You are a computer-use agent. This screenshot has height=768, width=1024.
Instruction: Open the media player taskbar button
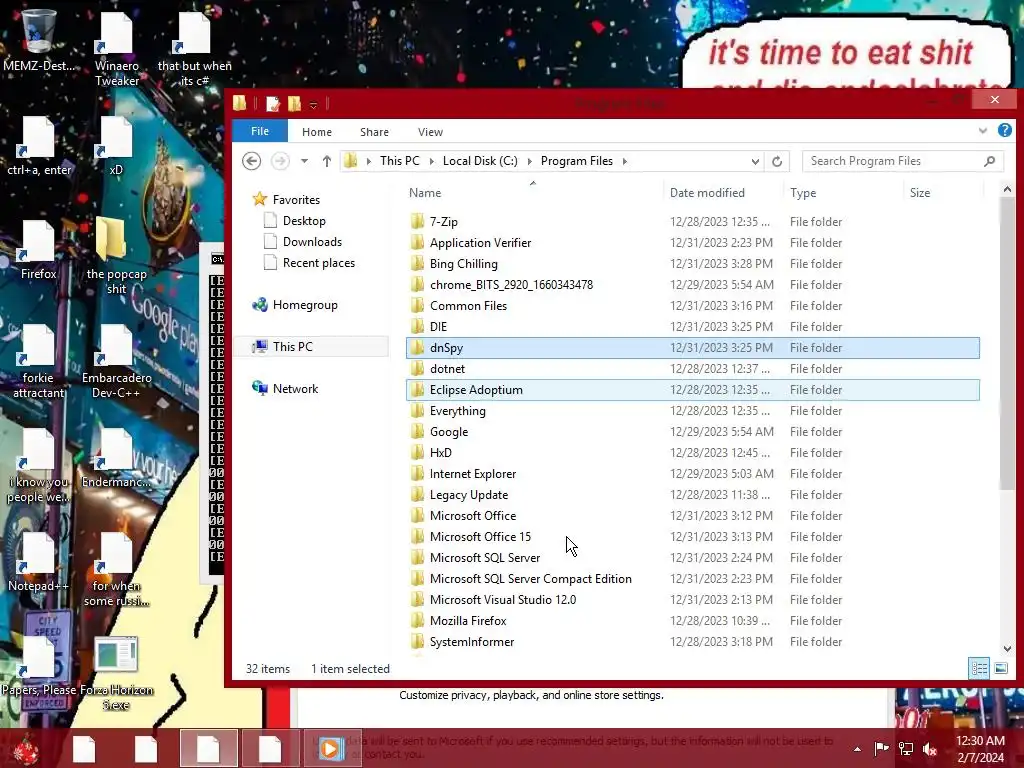[x=332, y=748]
